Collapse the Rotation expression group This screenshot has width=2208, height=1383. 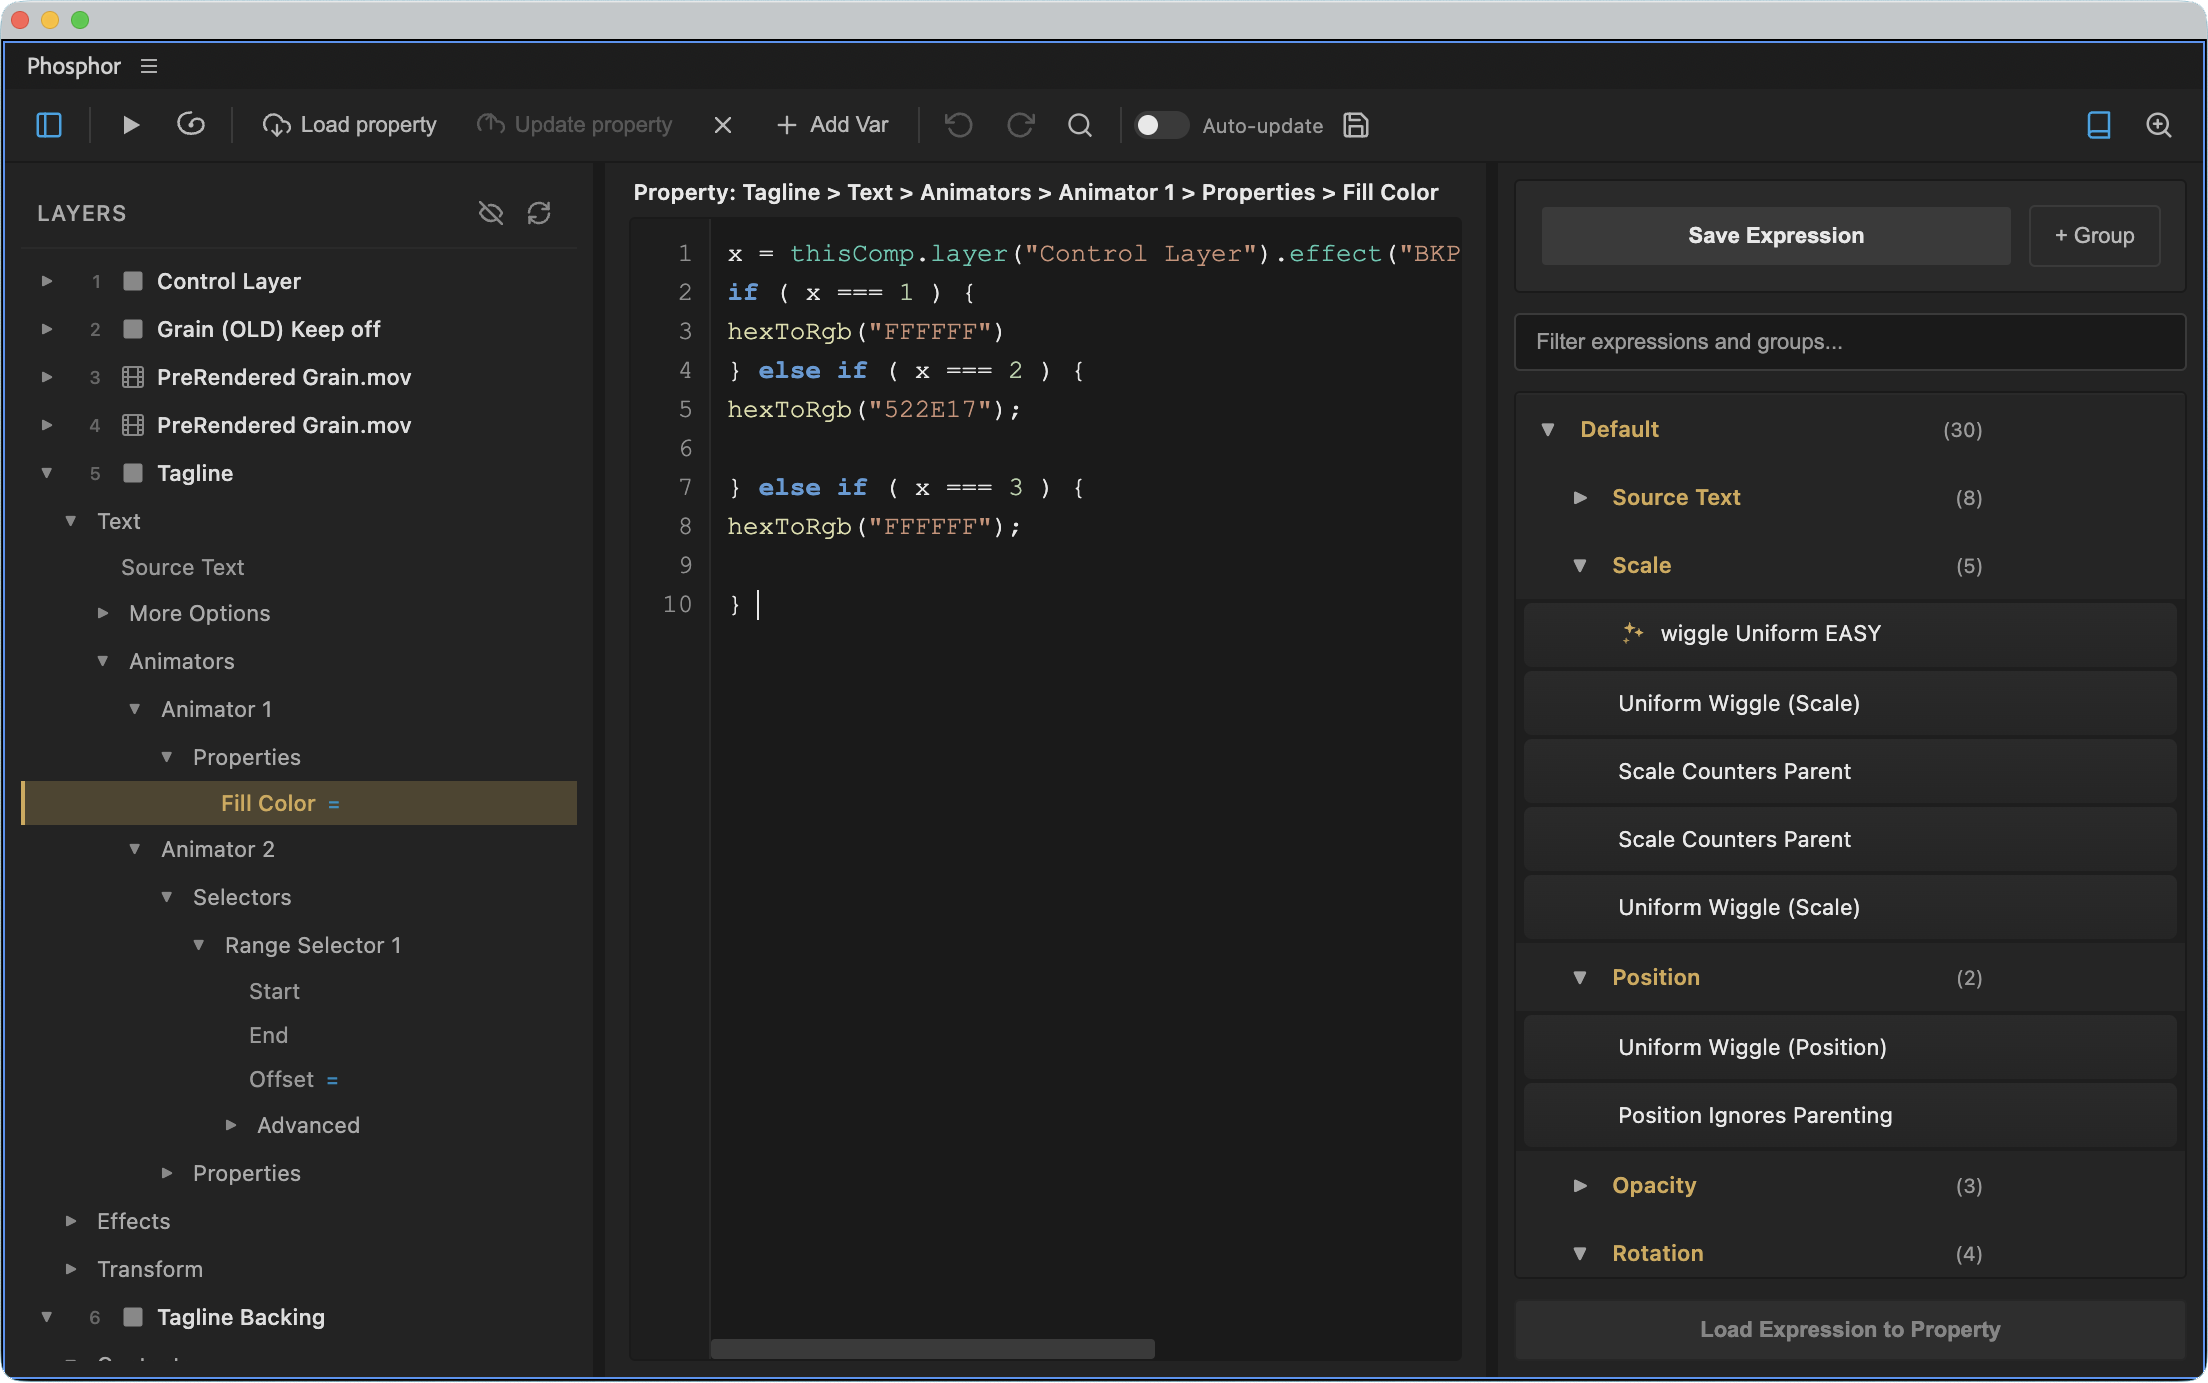coord(1580,1253)
